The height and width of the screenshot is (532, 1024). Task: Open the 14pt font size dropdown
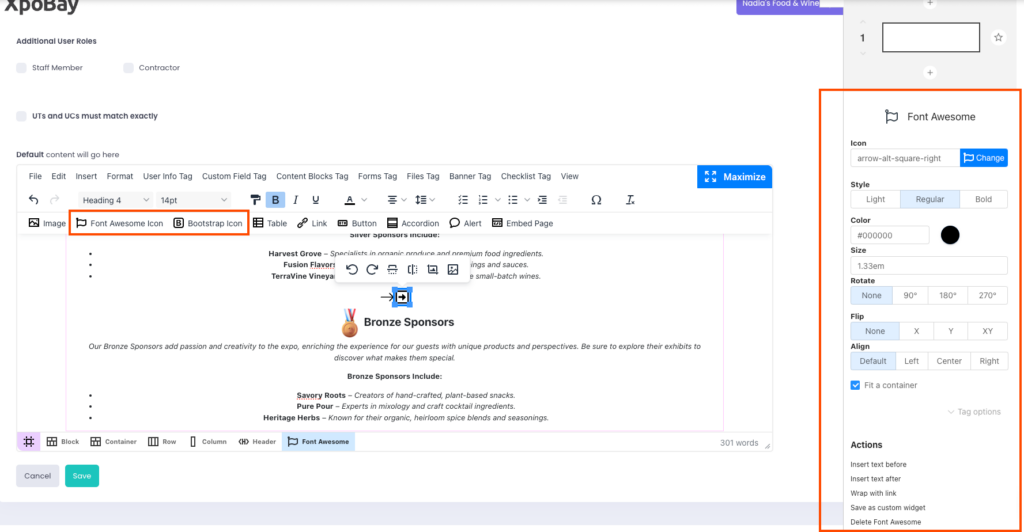point(193,200)
